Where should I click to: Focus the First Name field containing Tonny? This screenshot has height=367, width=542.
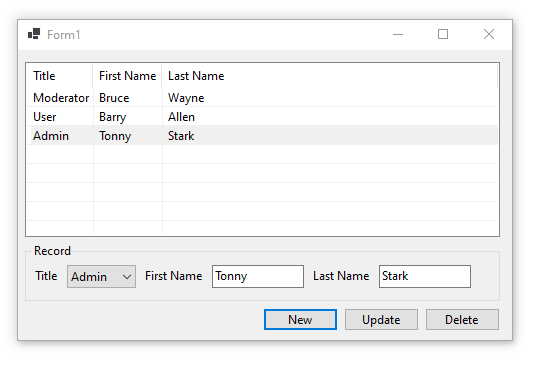(258, 276)
